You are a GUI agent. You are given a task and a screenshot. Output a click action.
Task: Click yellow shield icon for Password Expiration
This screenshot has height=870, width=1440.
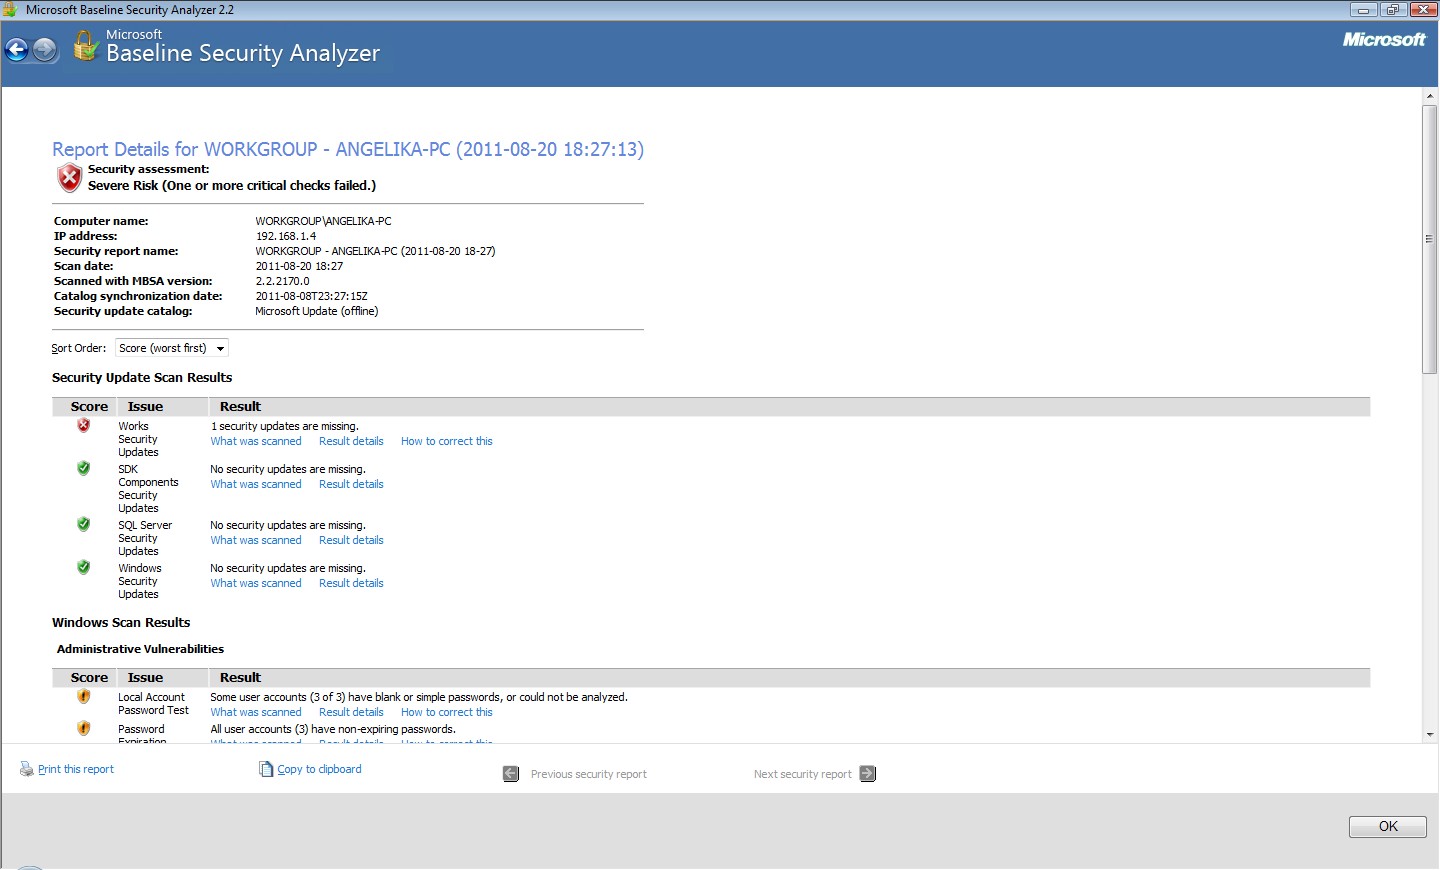(84, 728)
